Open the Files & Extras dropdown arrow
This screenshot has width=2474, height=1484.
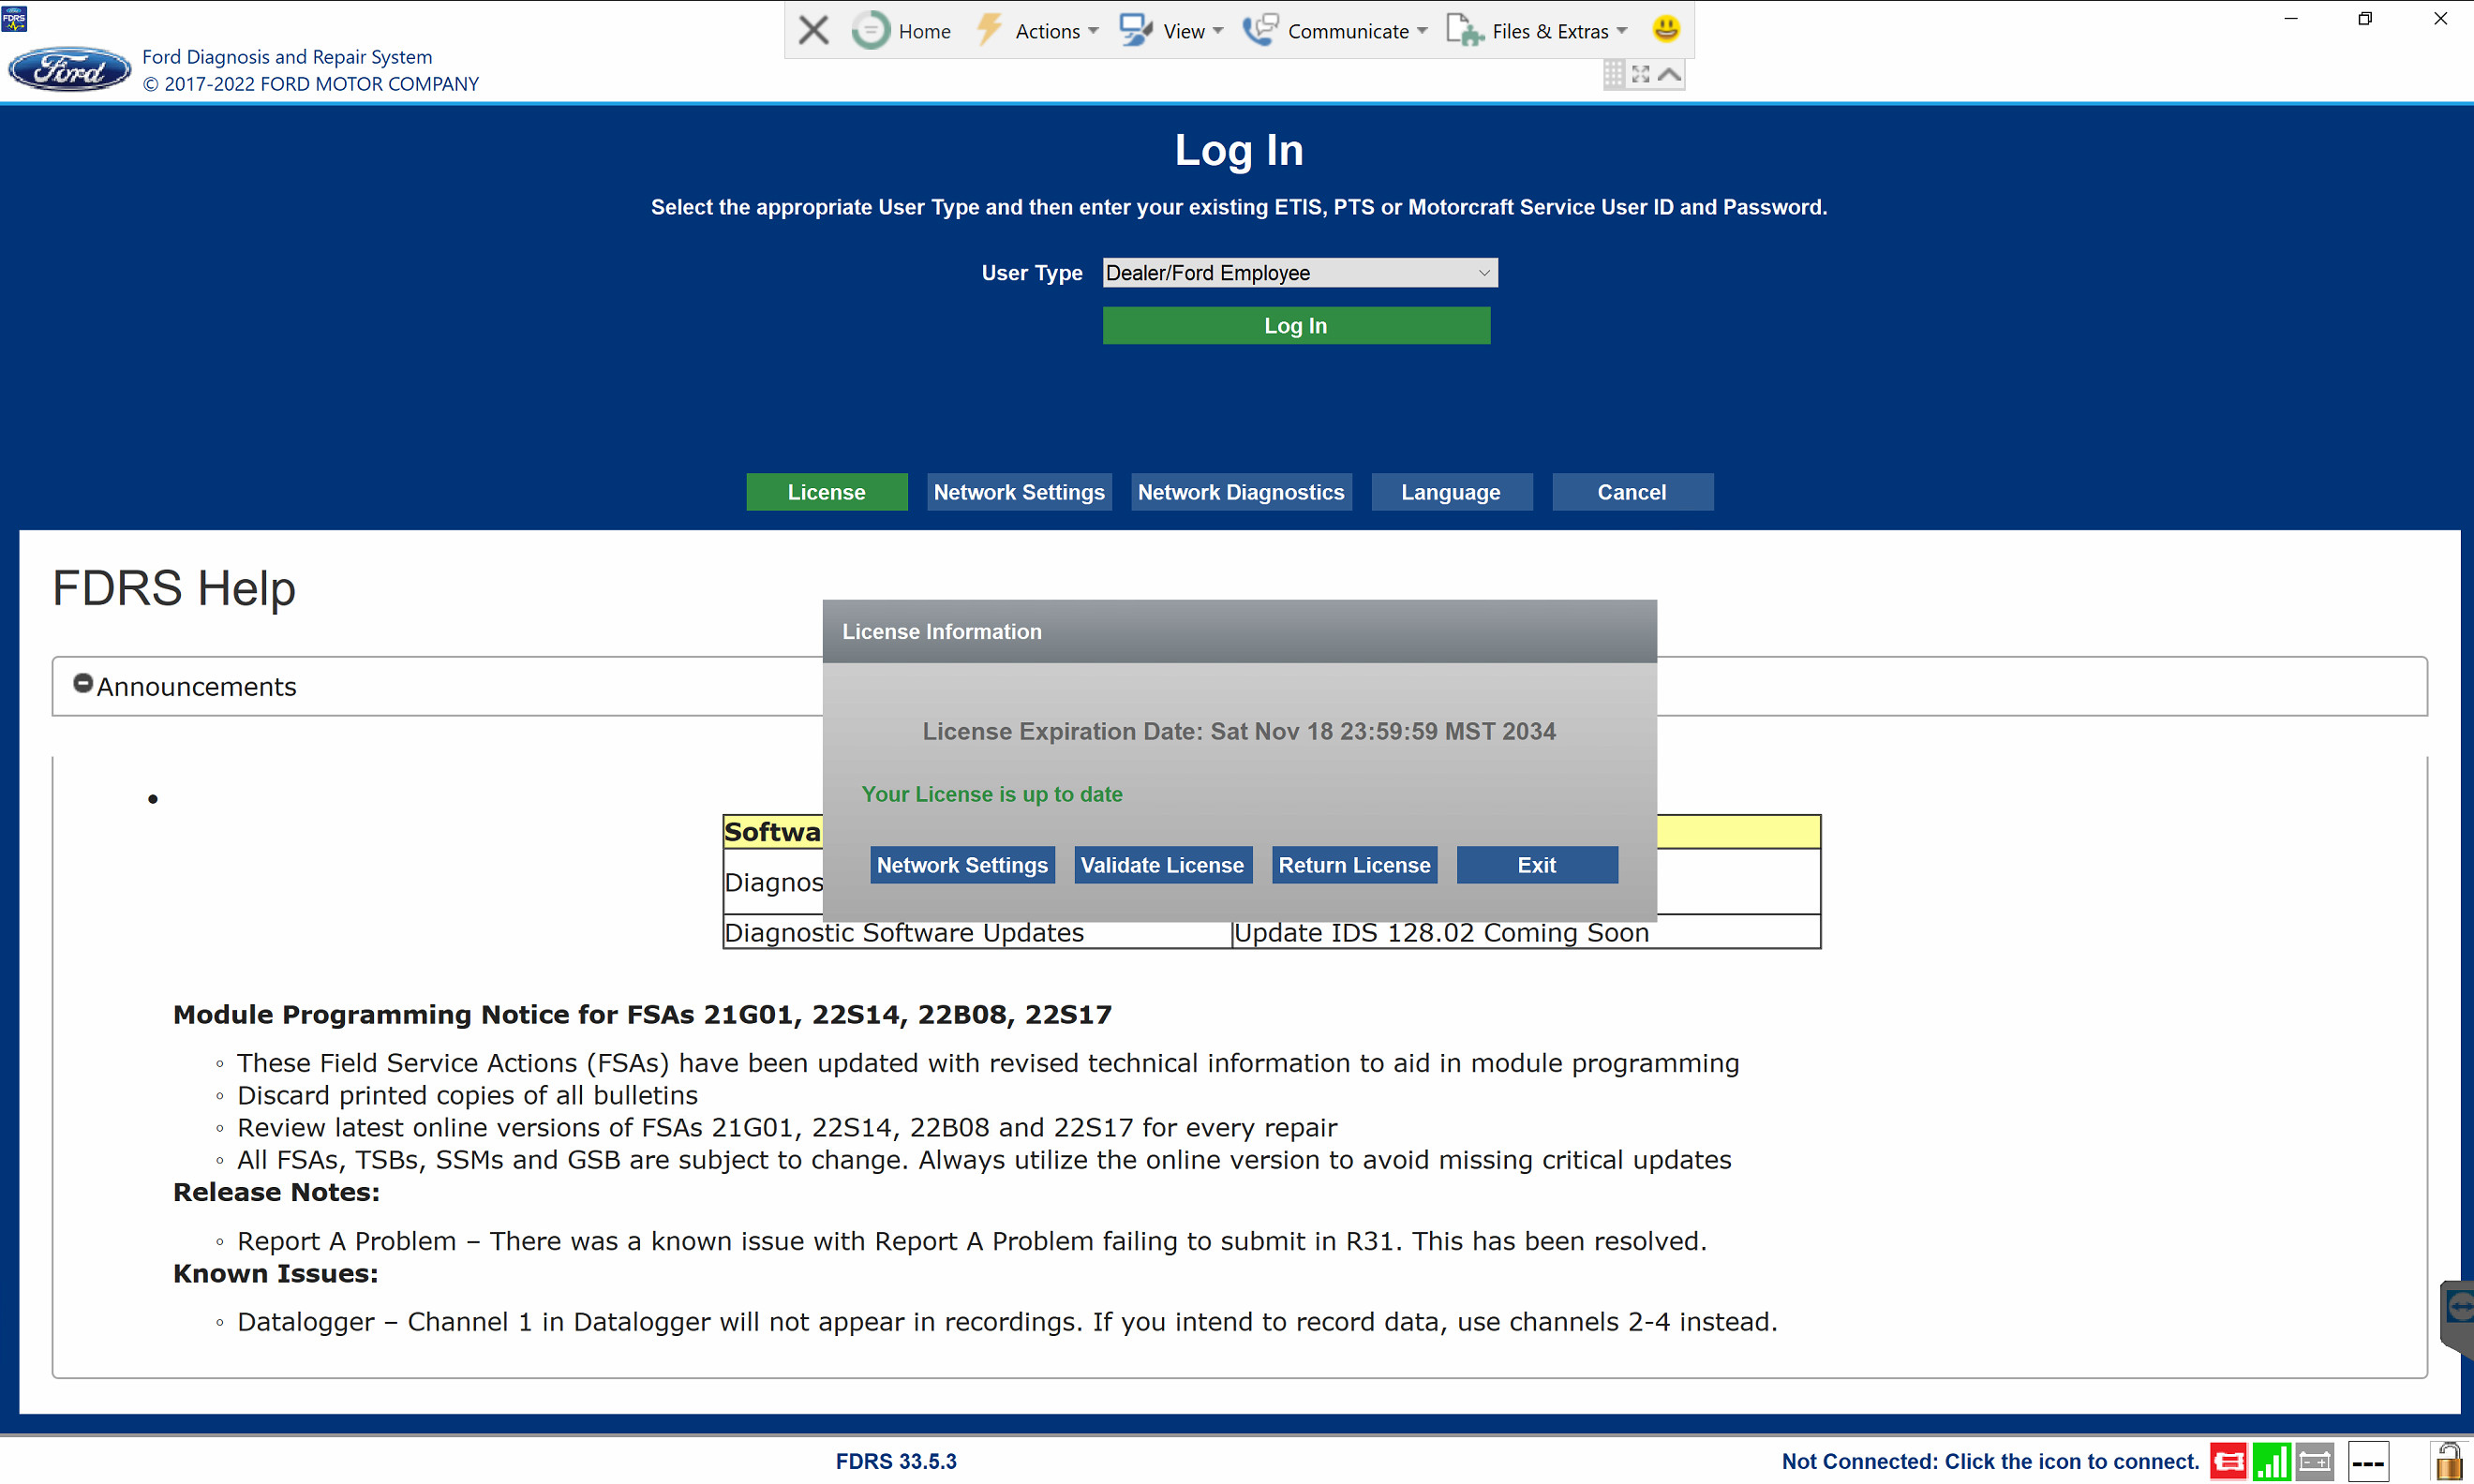point(1622,31)
